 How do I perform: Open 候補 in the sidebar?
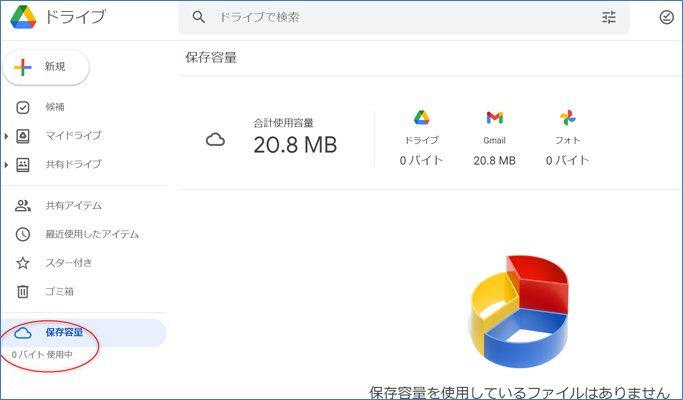click(x=55, y=107)
